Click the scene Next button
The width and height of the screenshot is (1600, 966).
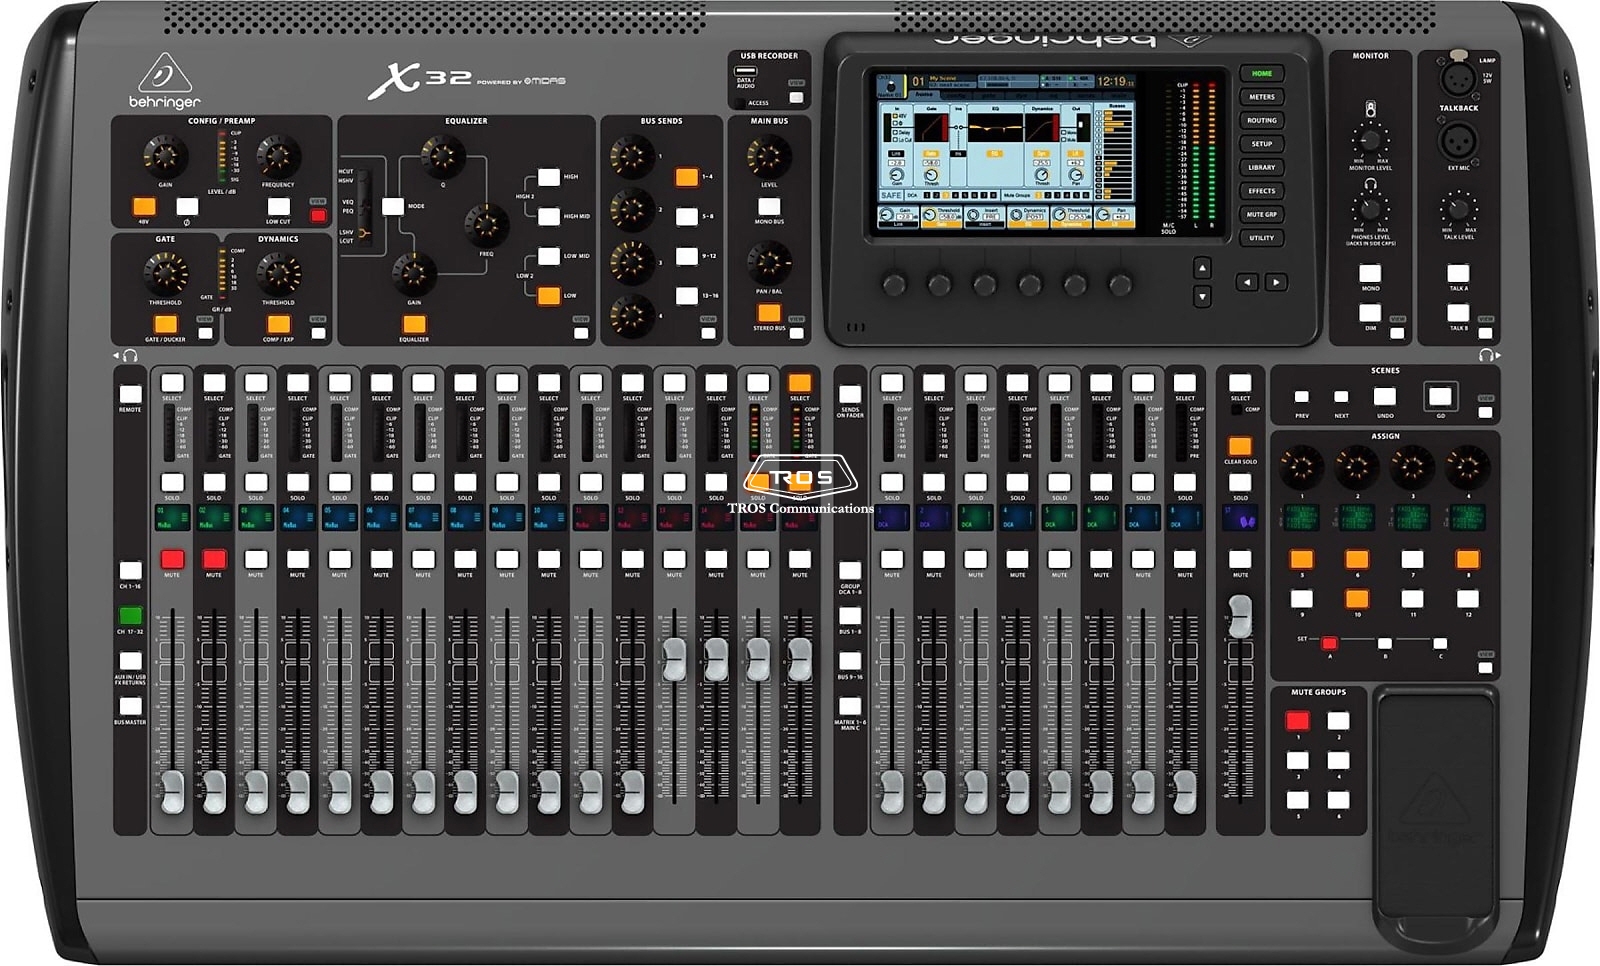pyautogui.click(x=1342, y=397)
